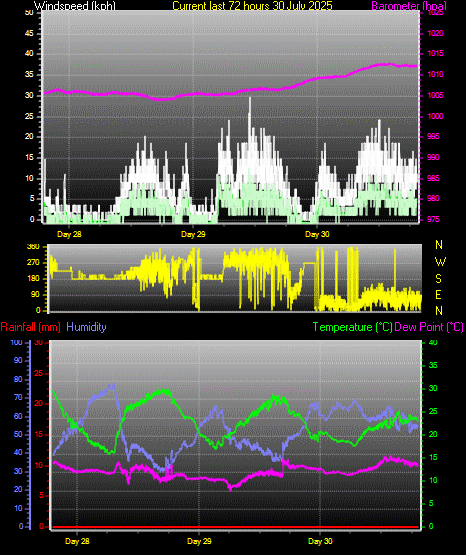
Task: Click Day 28 marker under wind chart
Action: [69, 234]
